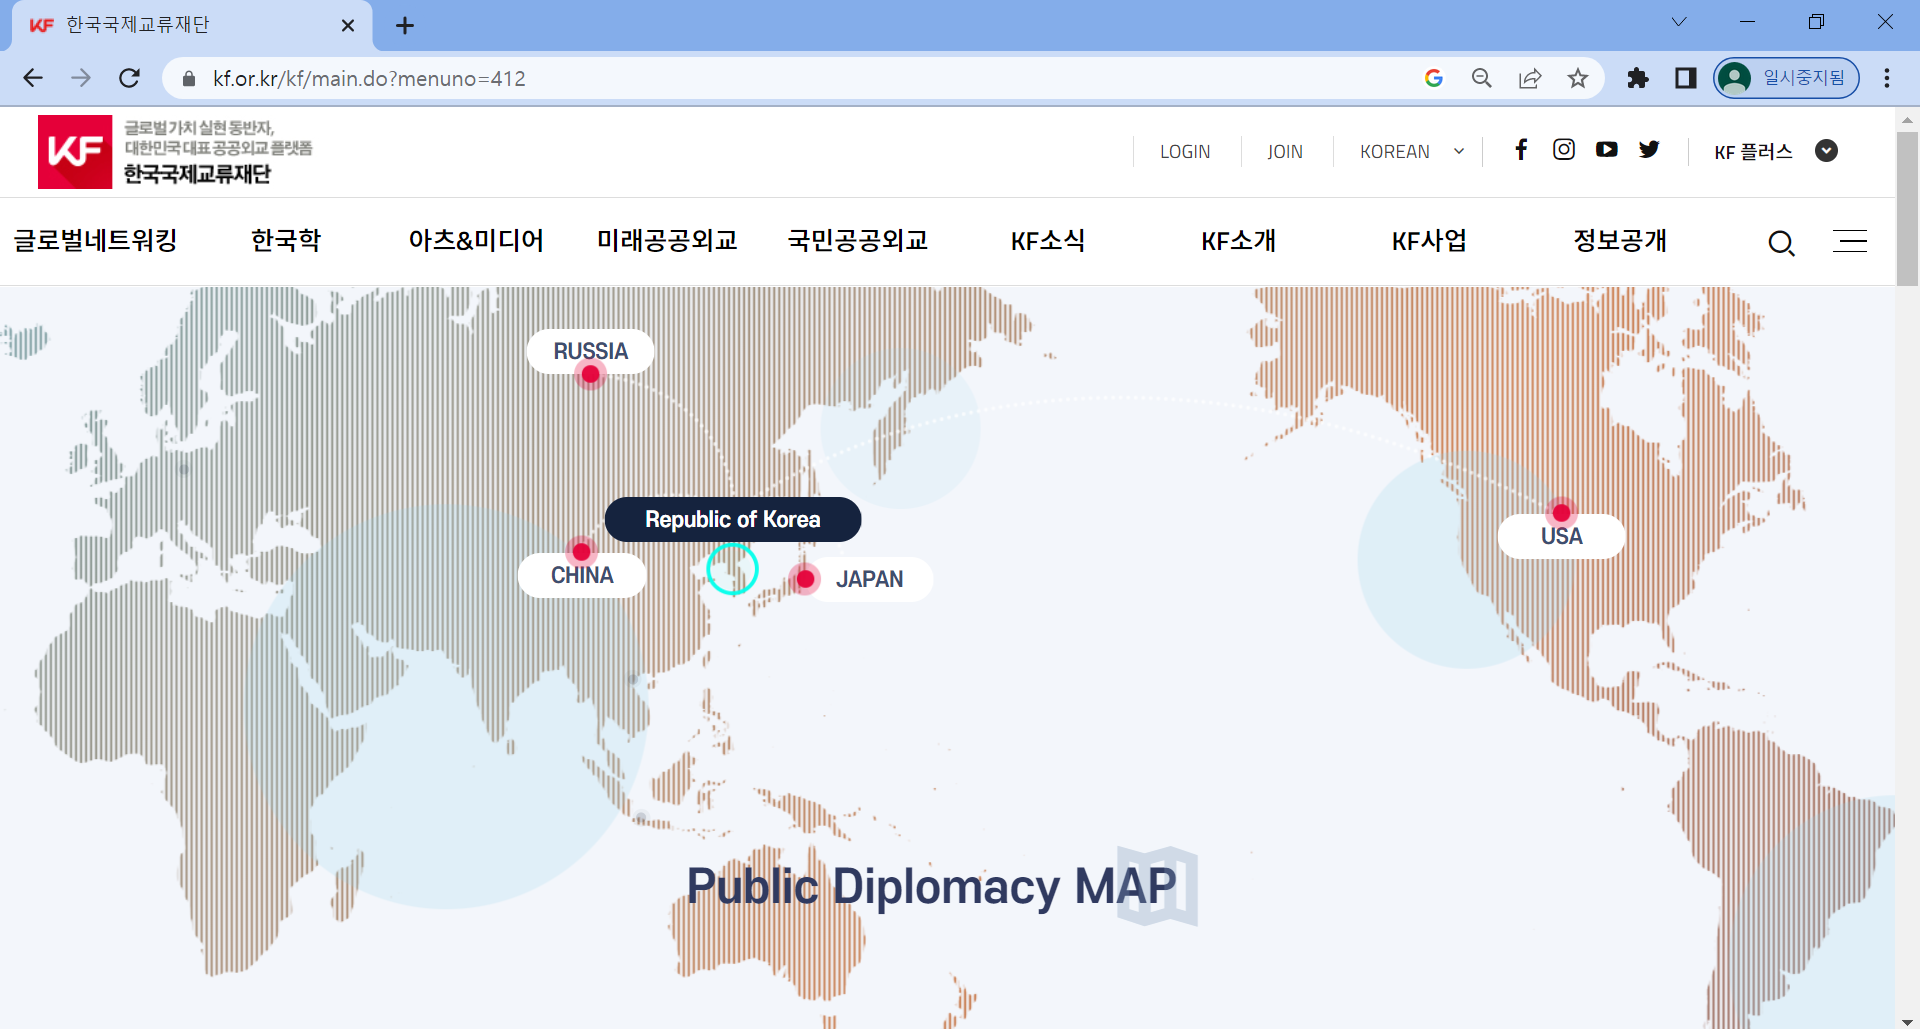The width and height of the screenshot is (1920, 1029).
Task: View site information lock icon
Action: [x=189, y=78]
